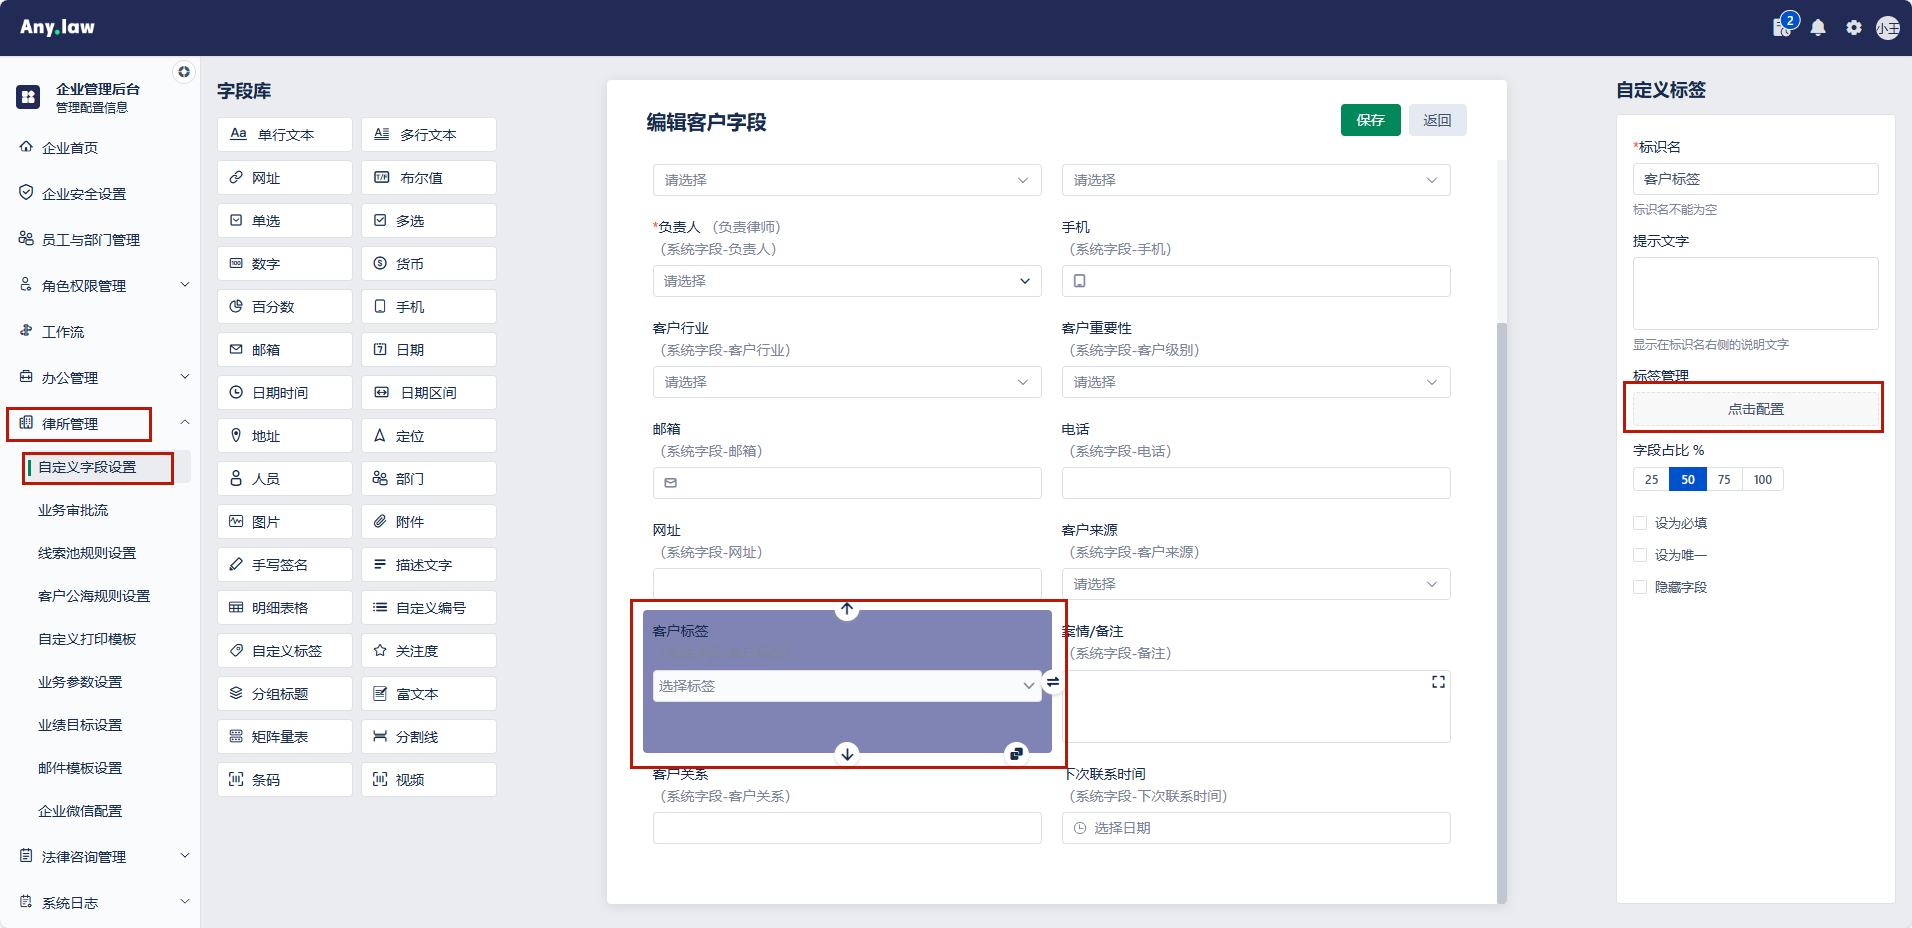The image size is (1912, 928).
Task: Click the 标识名 input field
Action: click(1755, 179)
